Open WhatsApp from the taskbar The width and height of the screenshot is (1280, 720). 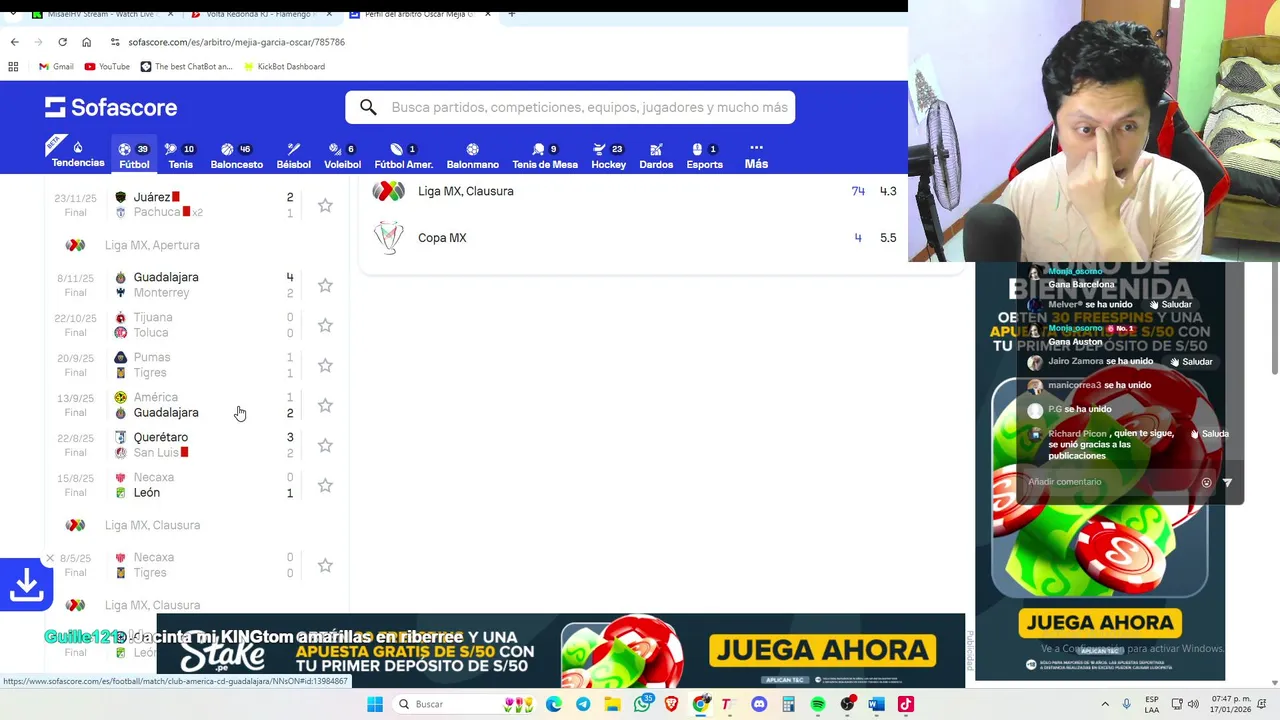pos(643,704)
